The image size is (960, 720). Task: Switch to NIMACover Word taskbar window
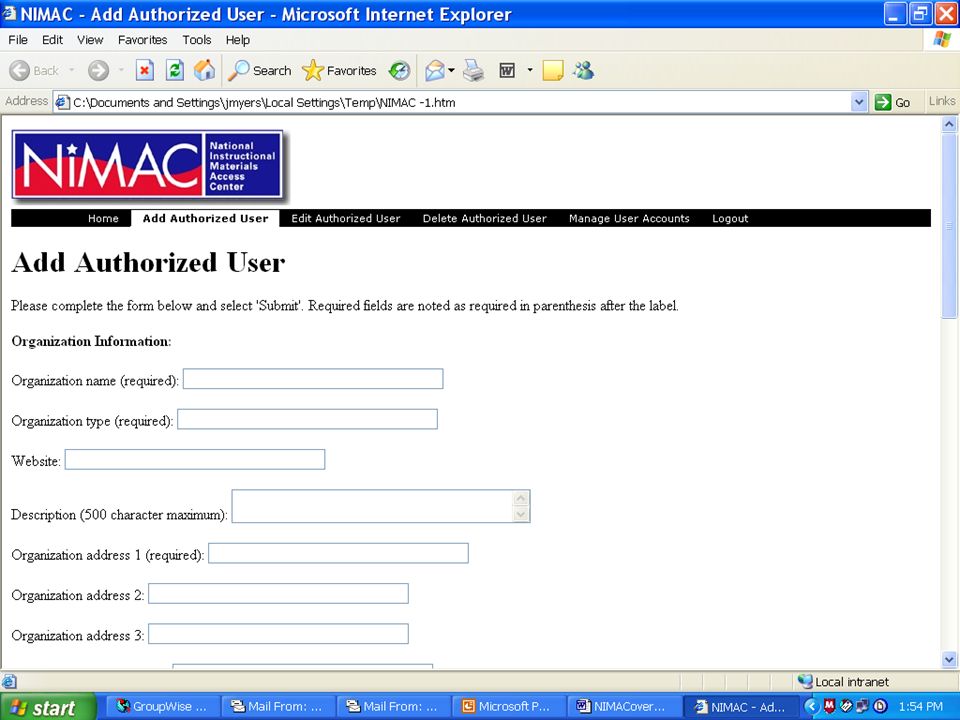623,707
